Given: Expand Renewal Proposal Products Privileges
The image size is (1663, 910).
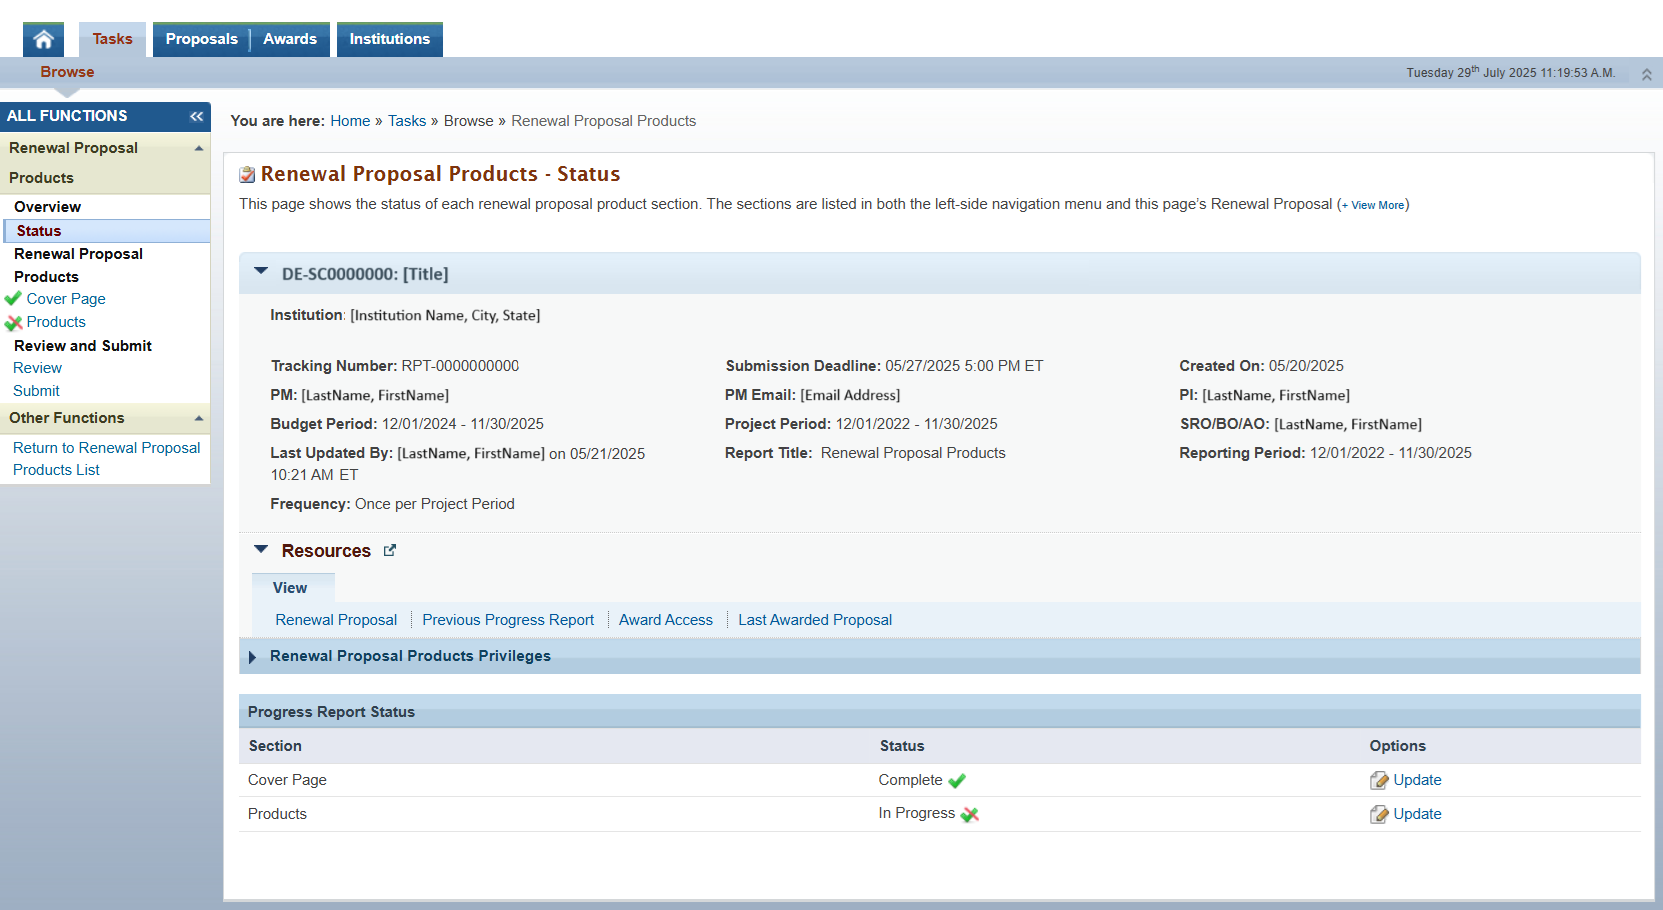Looking at the screenshot, I should (x=253, y=657).
